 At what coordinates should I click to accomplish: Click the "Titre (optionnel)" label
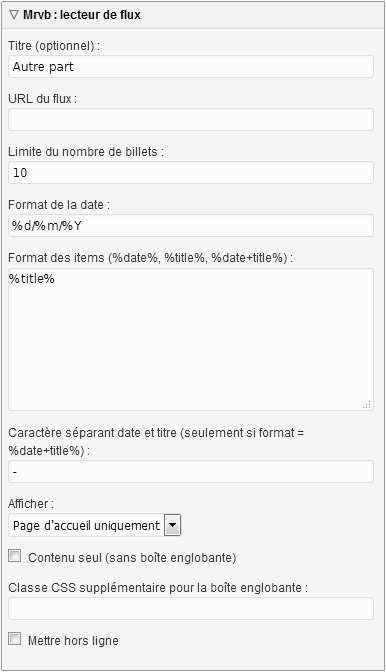54,45
